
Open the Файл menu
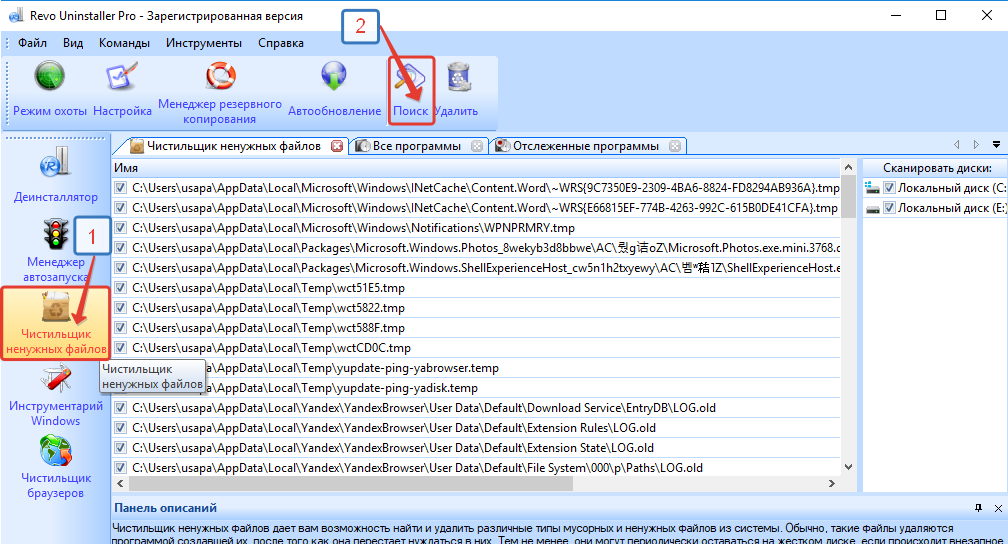[x=32, y=43]
